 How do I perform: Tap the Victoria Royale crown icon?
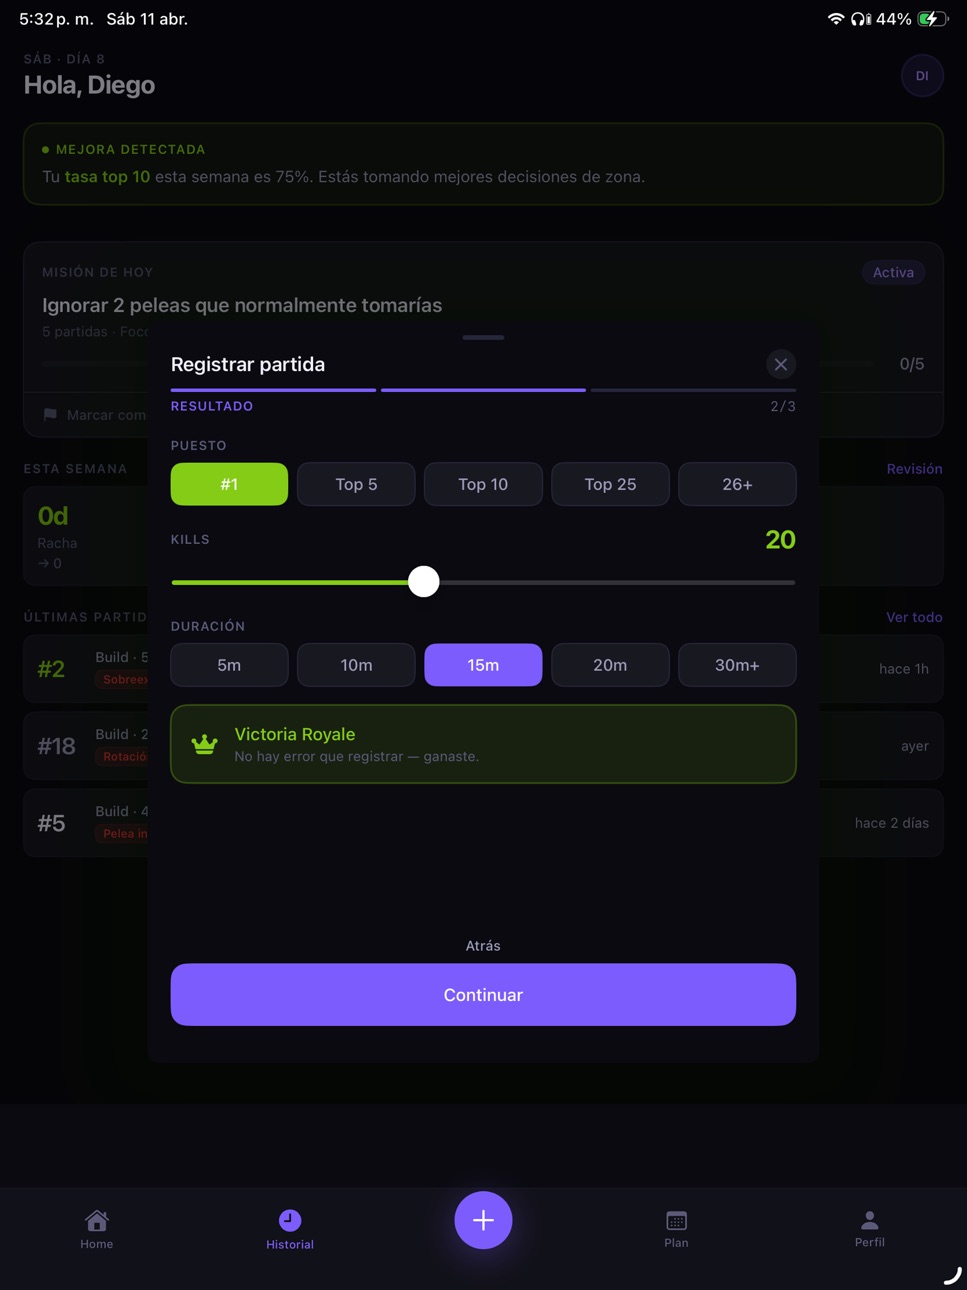(205, 744)
